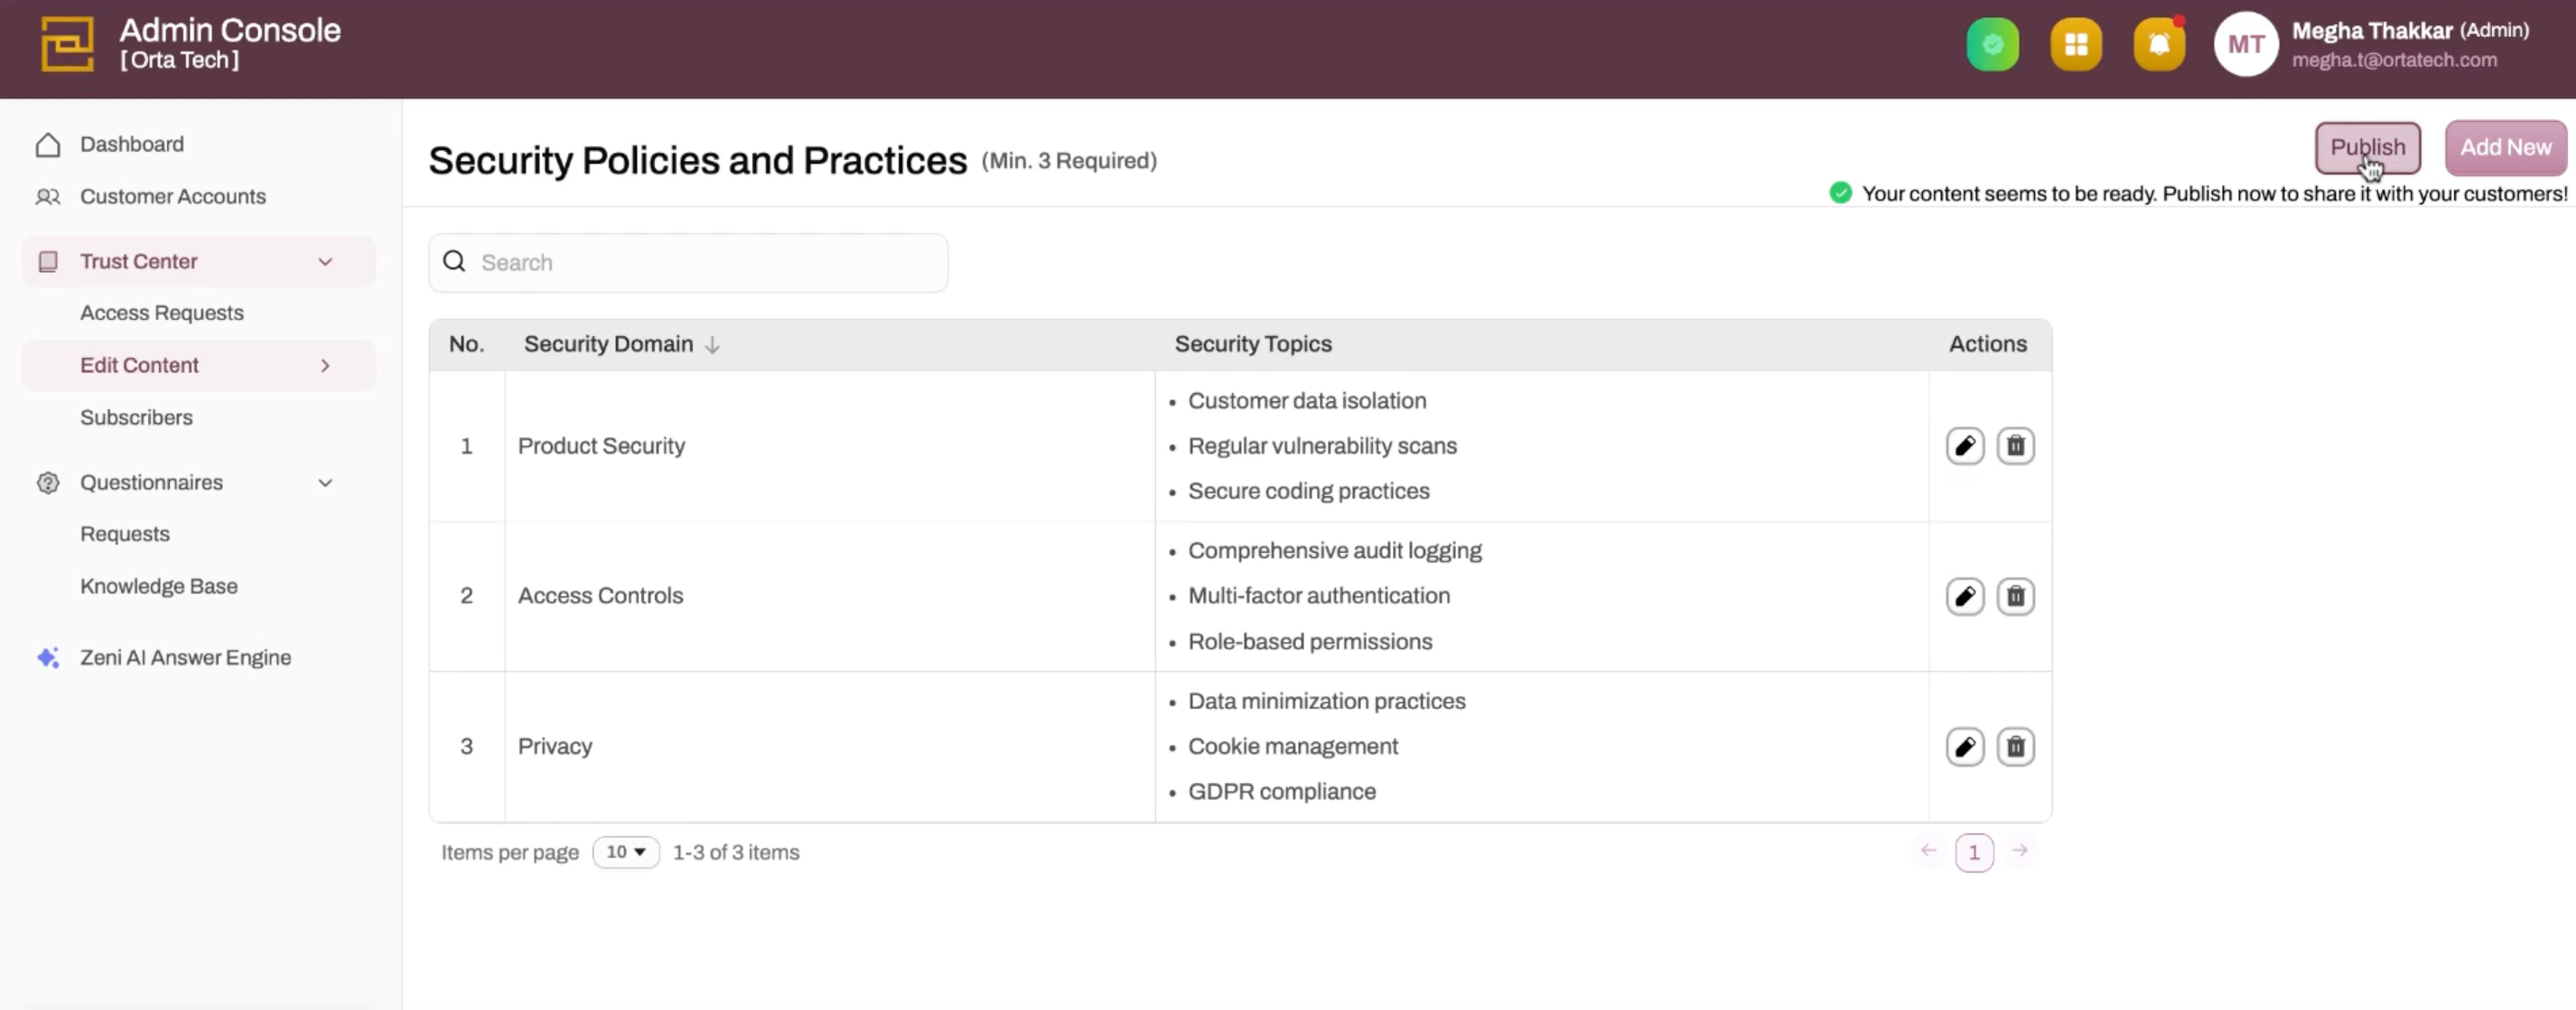Open the notifications bell
Screen dimensions: 2576x1010
click(x=2159, y=45)
